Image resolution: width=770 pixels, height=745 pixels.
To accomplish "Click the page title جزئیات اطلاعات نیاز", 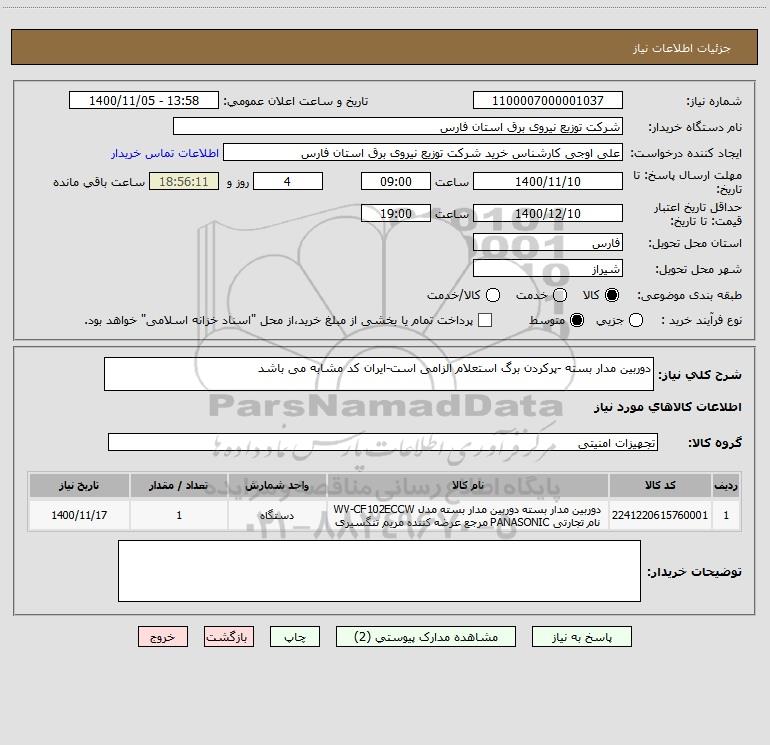I will coord(682,48).
